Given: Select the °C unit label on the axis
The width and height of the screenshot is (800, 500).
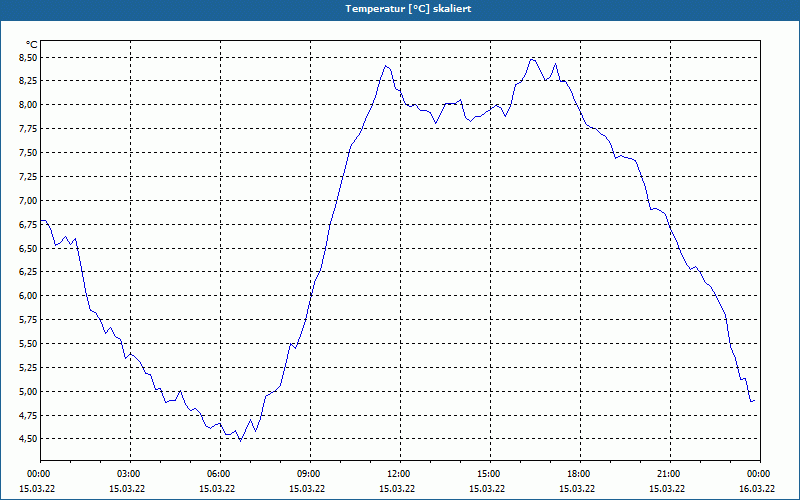Looking at the screenshot, I should pyautogui.click(x=32, y=45).
